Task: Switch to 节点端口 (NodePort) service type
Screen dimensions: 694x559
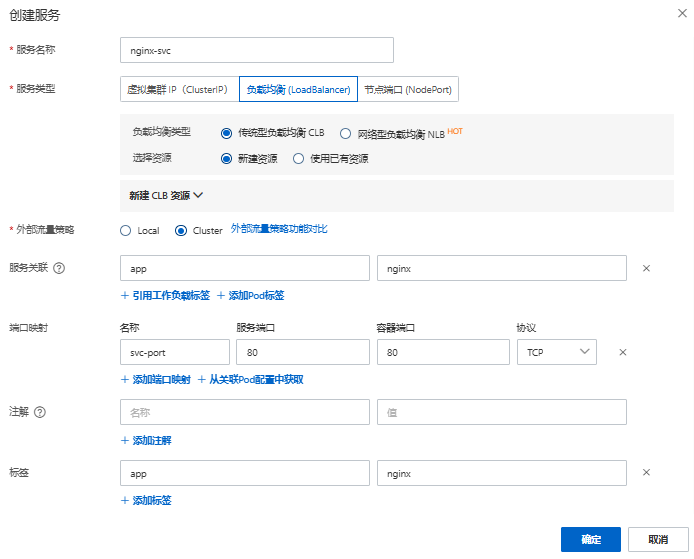Action: click(408, 89)
